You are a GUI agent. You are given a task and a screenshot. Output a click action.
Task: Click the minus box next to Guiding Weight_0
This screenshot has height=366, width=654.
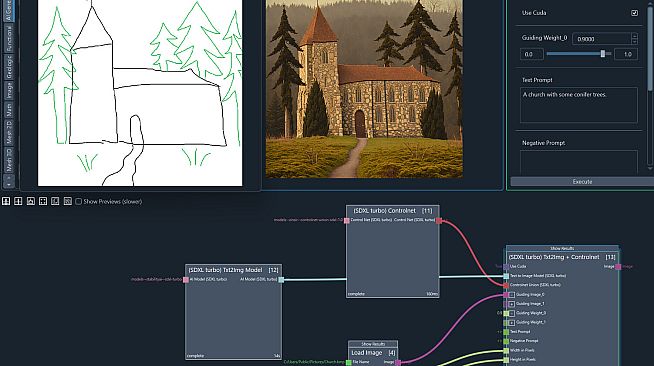[512, 313]
